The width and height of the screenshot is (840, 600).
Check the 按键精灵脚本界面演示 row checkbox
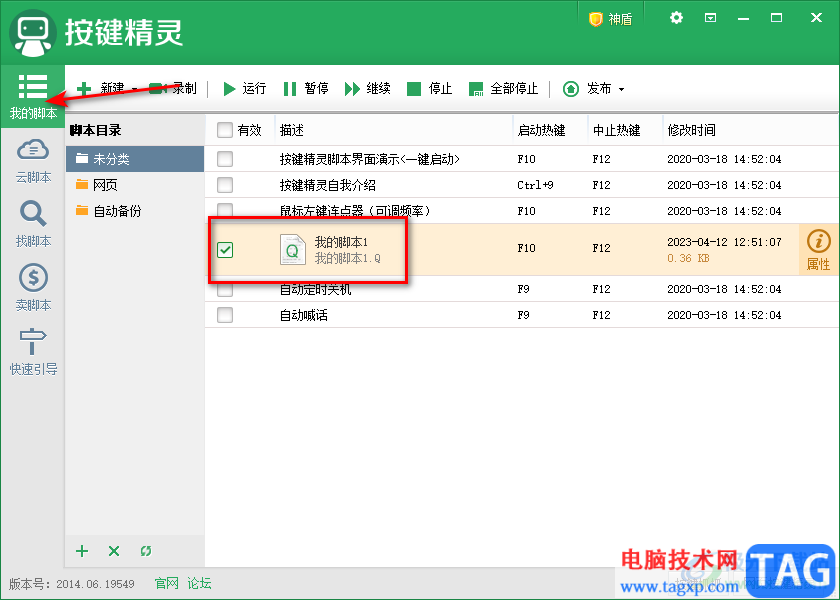pyautogui.click(x=225, y=159)
